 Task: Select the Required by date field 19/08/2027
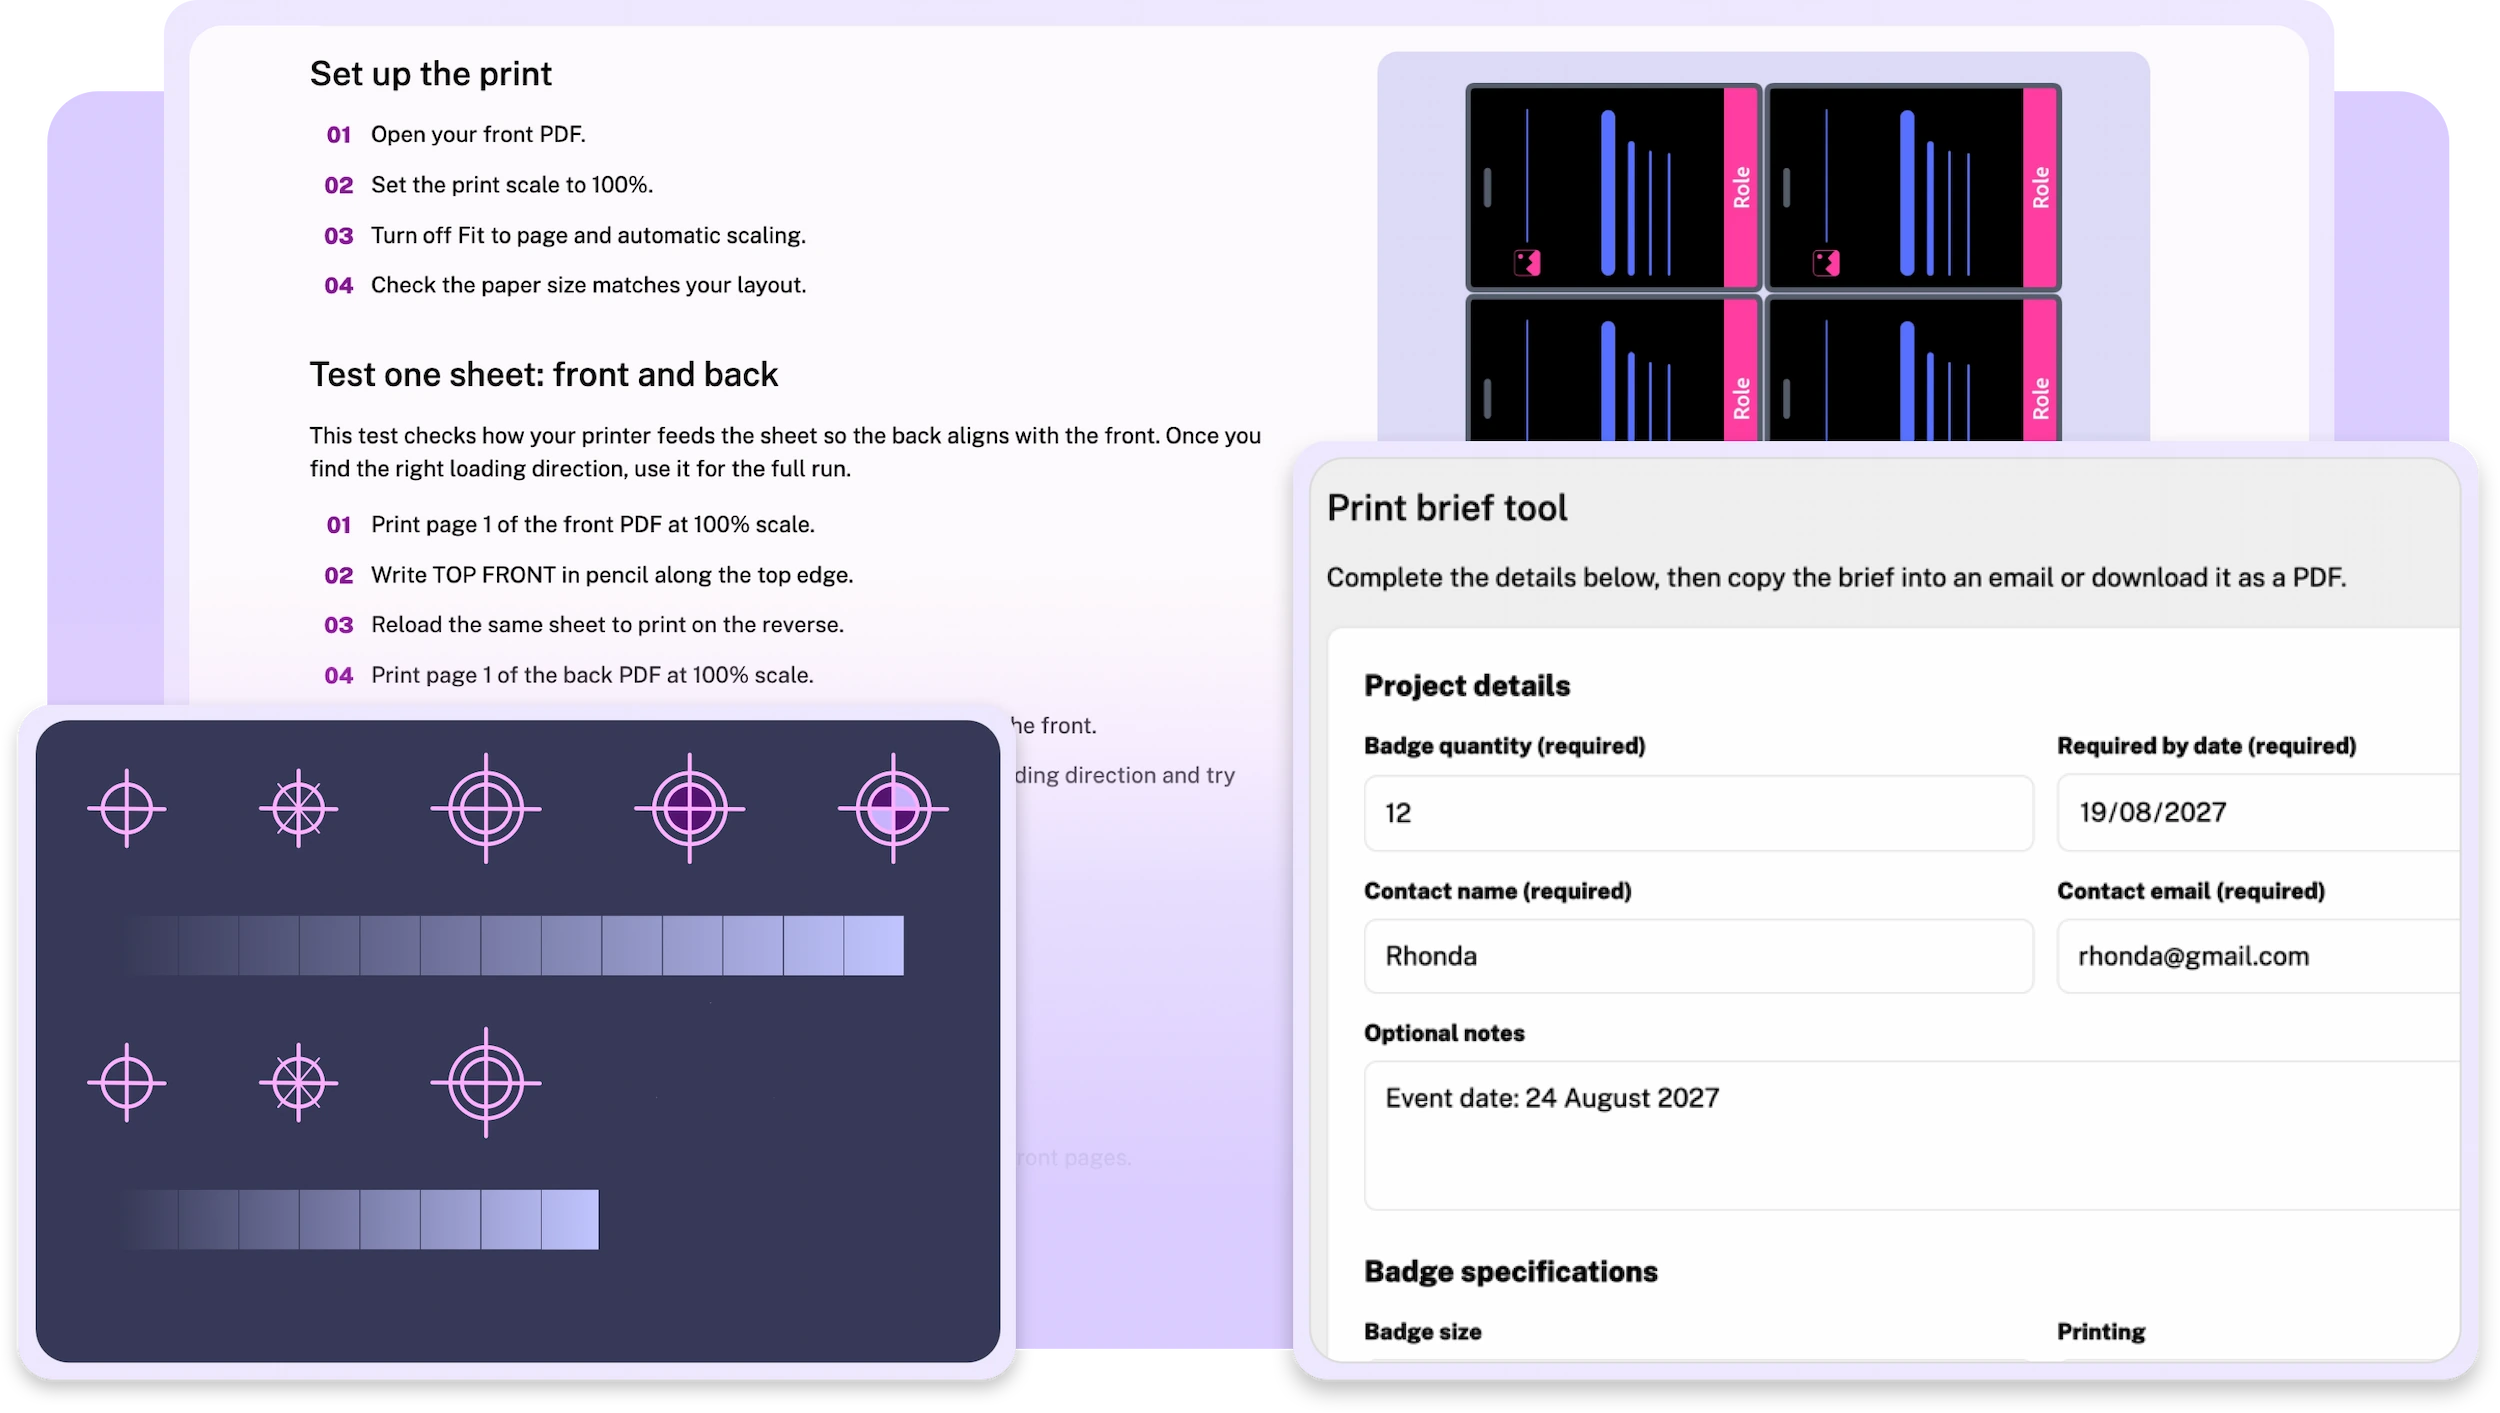[2258, 813]
